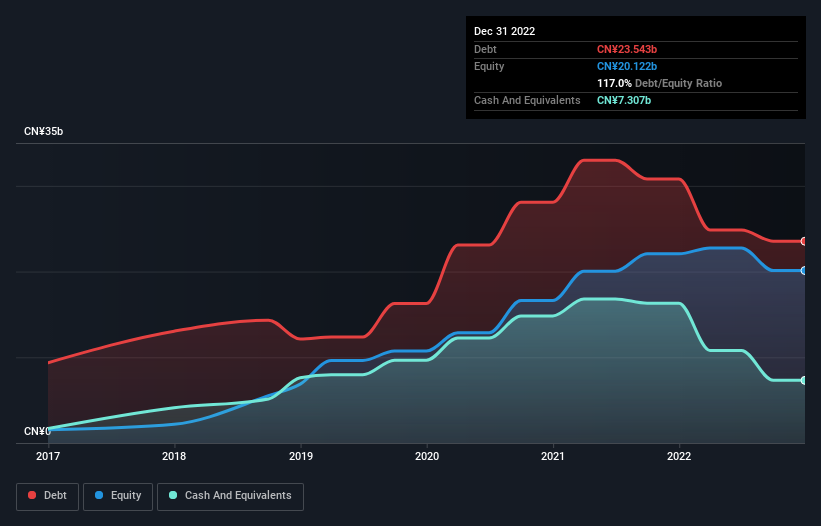Click the teal Cash legend dot
The width and height of the screenshot is (821, 526).
(x=173, y=495)
